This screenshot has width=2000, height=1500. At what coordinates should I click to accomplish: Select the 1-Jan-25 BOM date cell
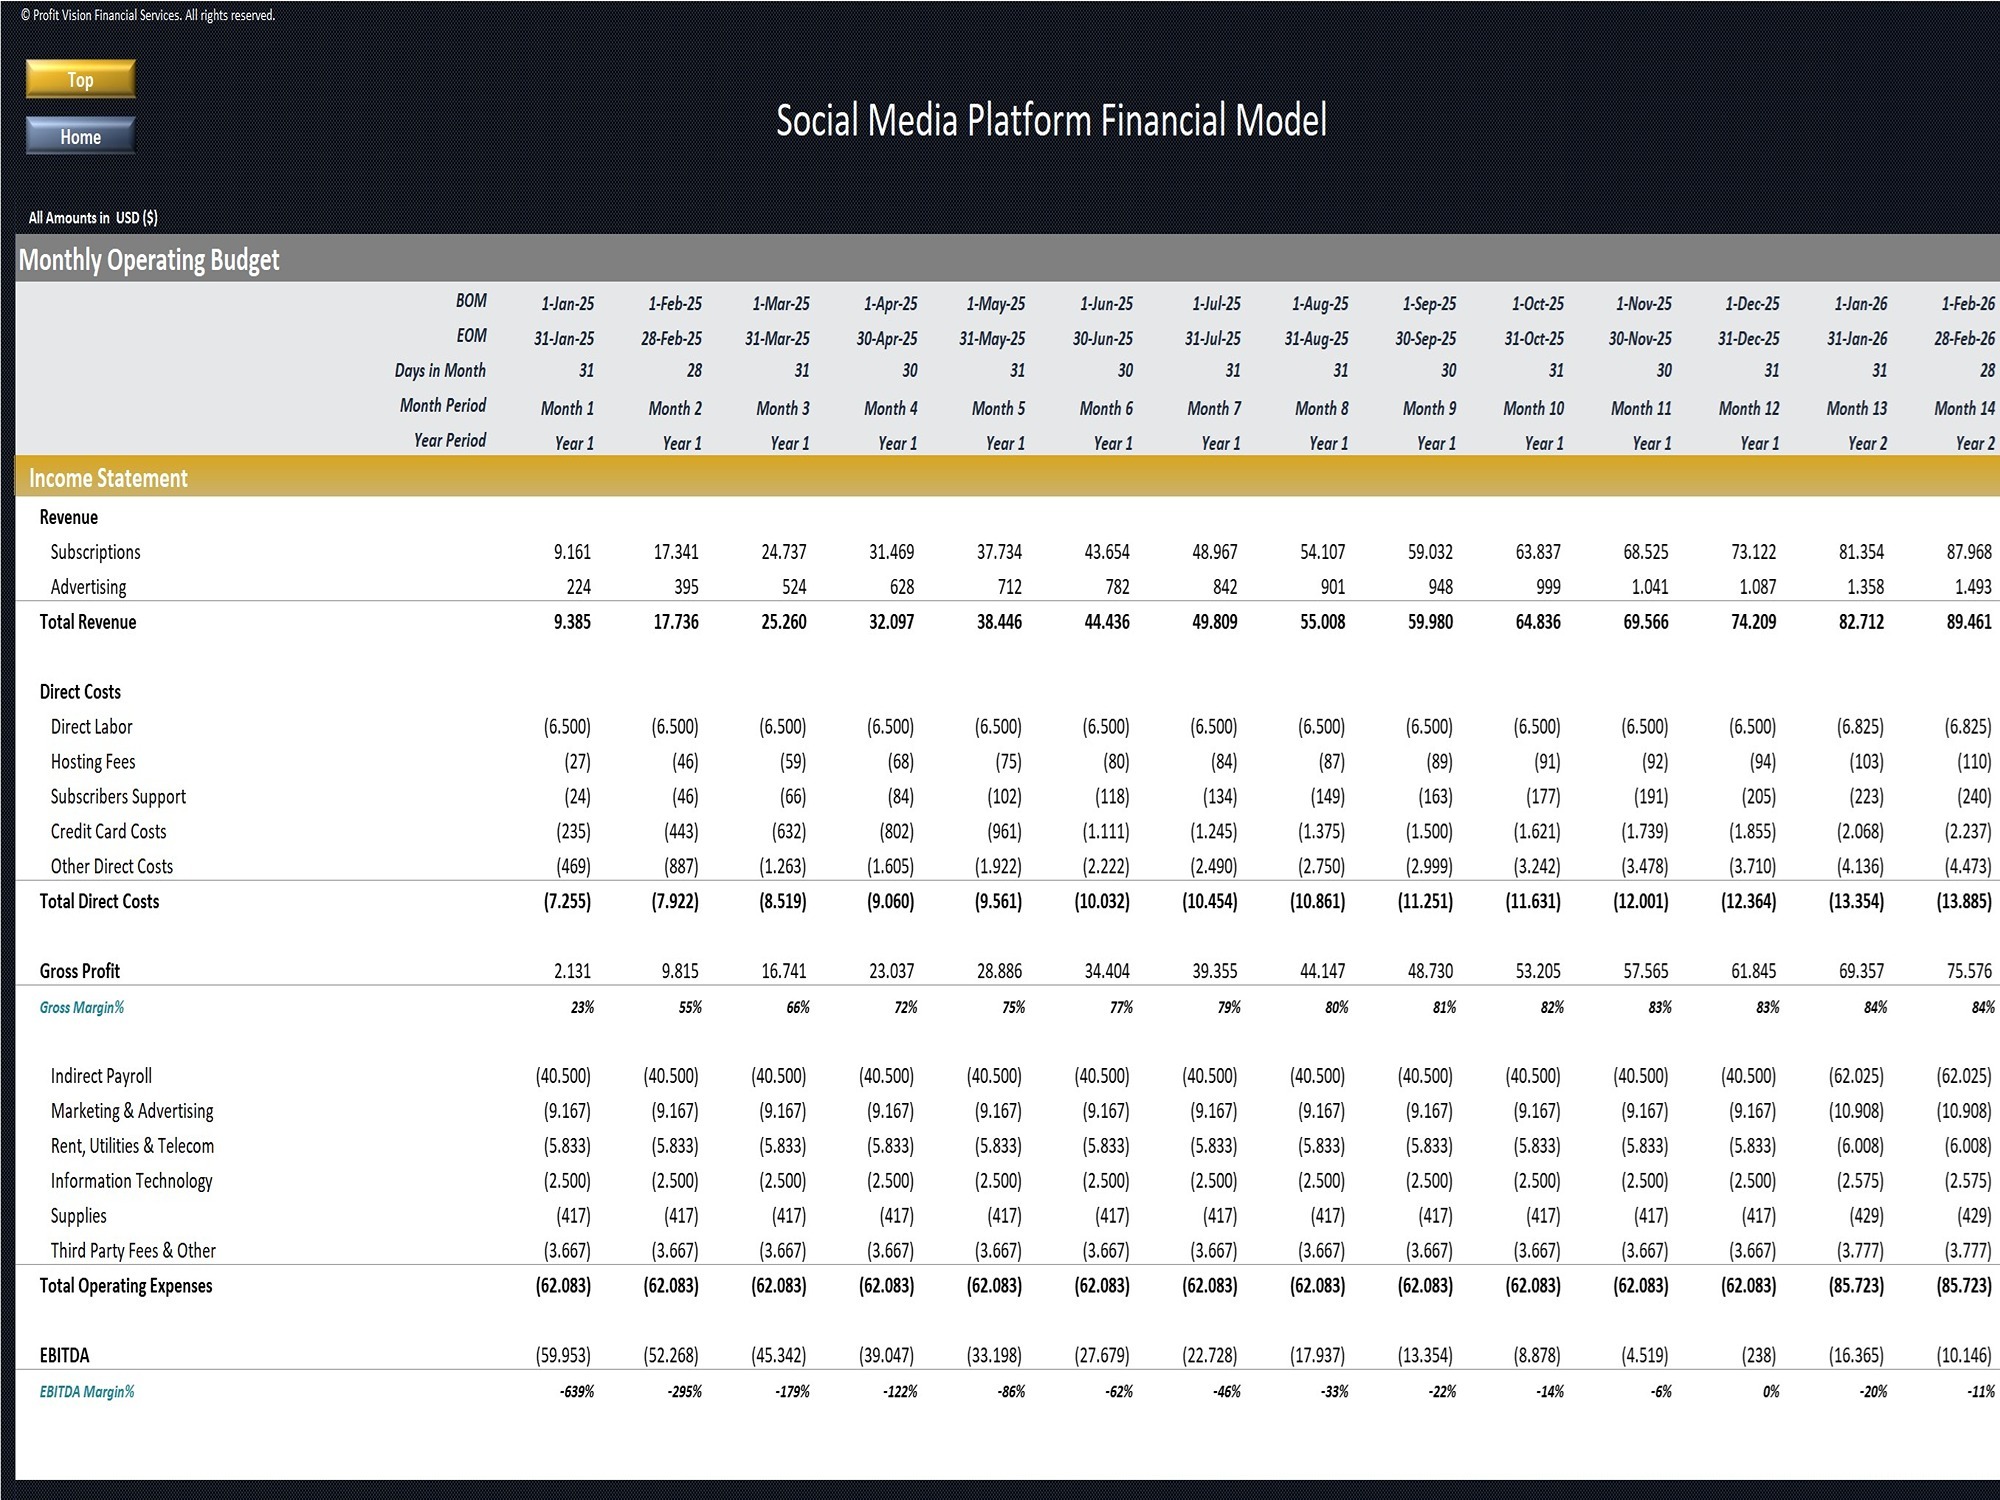[x=567, y=303]
